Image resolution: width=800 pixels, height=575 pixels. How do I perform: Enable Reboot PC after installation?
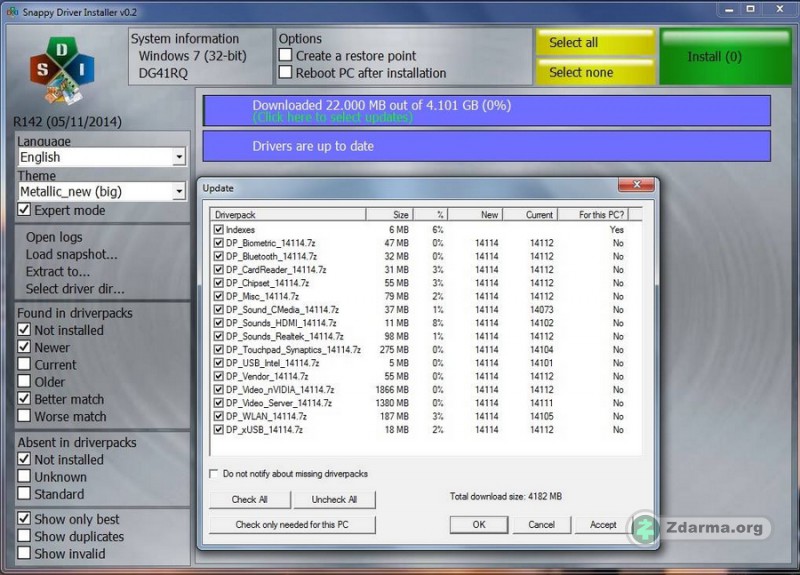[286, 72]
